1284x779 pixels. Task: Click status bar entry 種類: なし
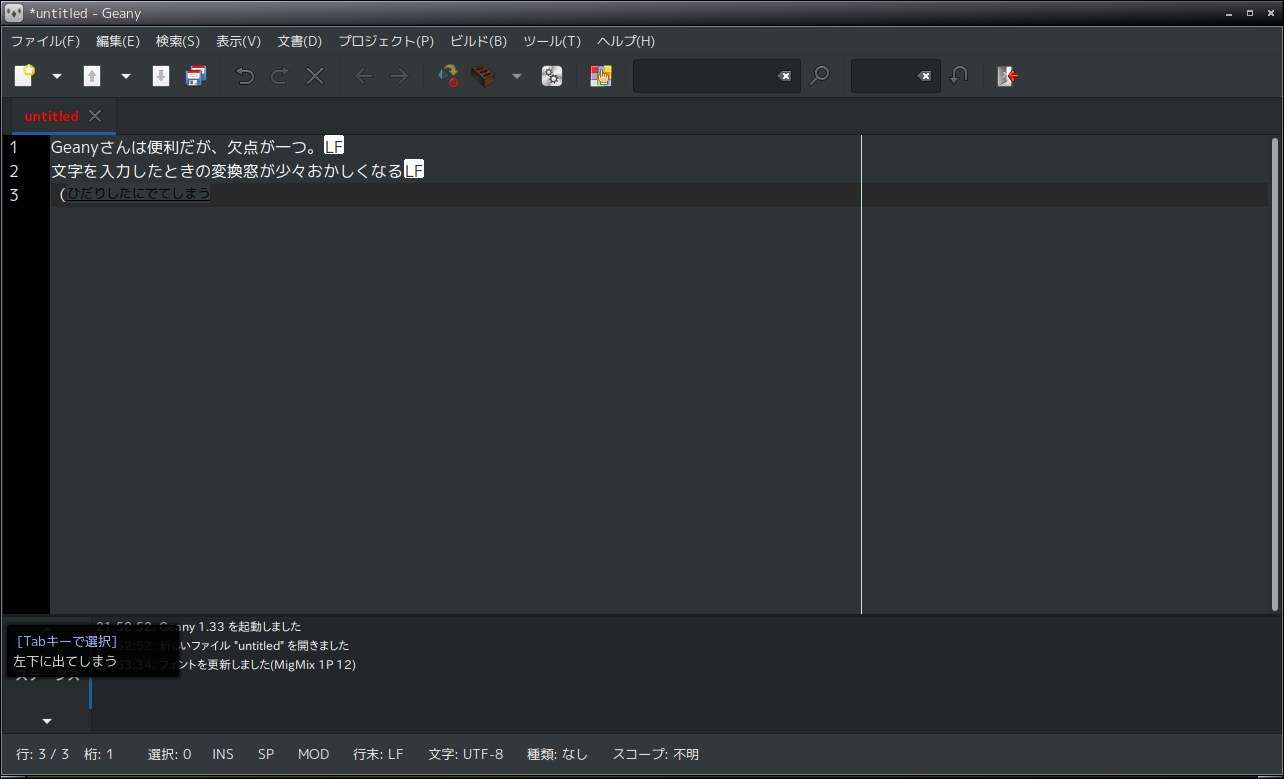tap(558, 754)
